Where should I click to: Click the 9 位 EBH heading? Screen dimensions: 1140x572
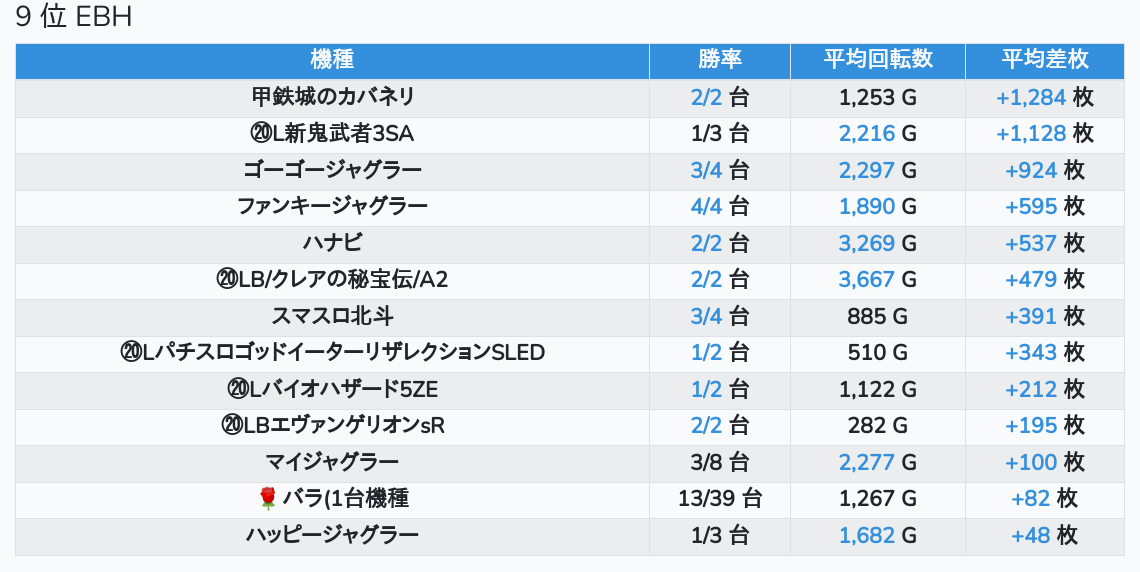(74, 17)
